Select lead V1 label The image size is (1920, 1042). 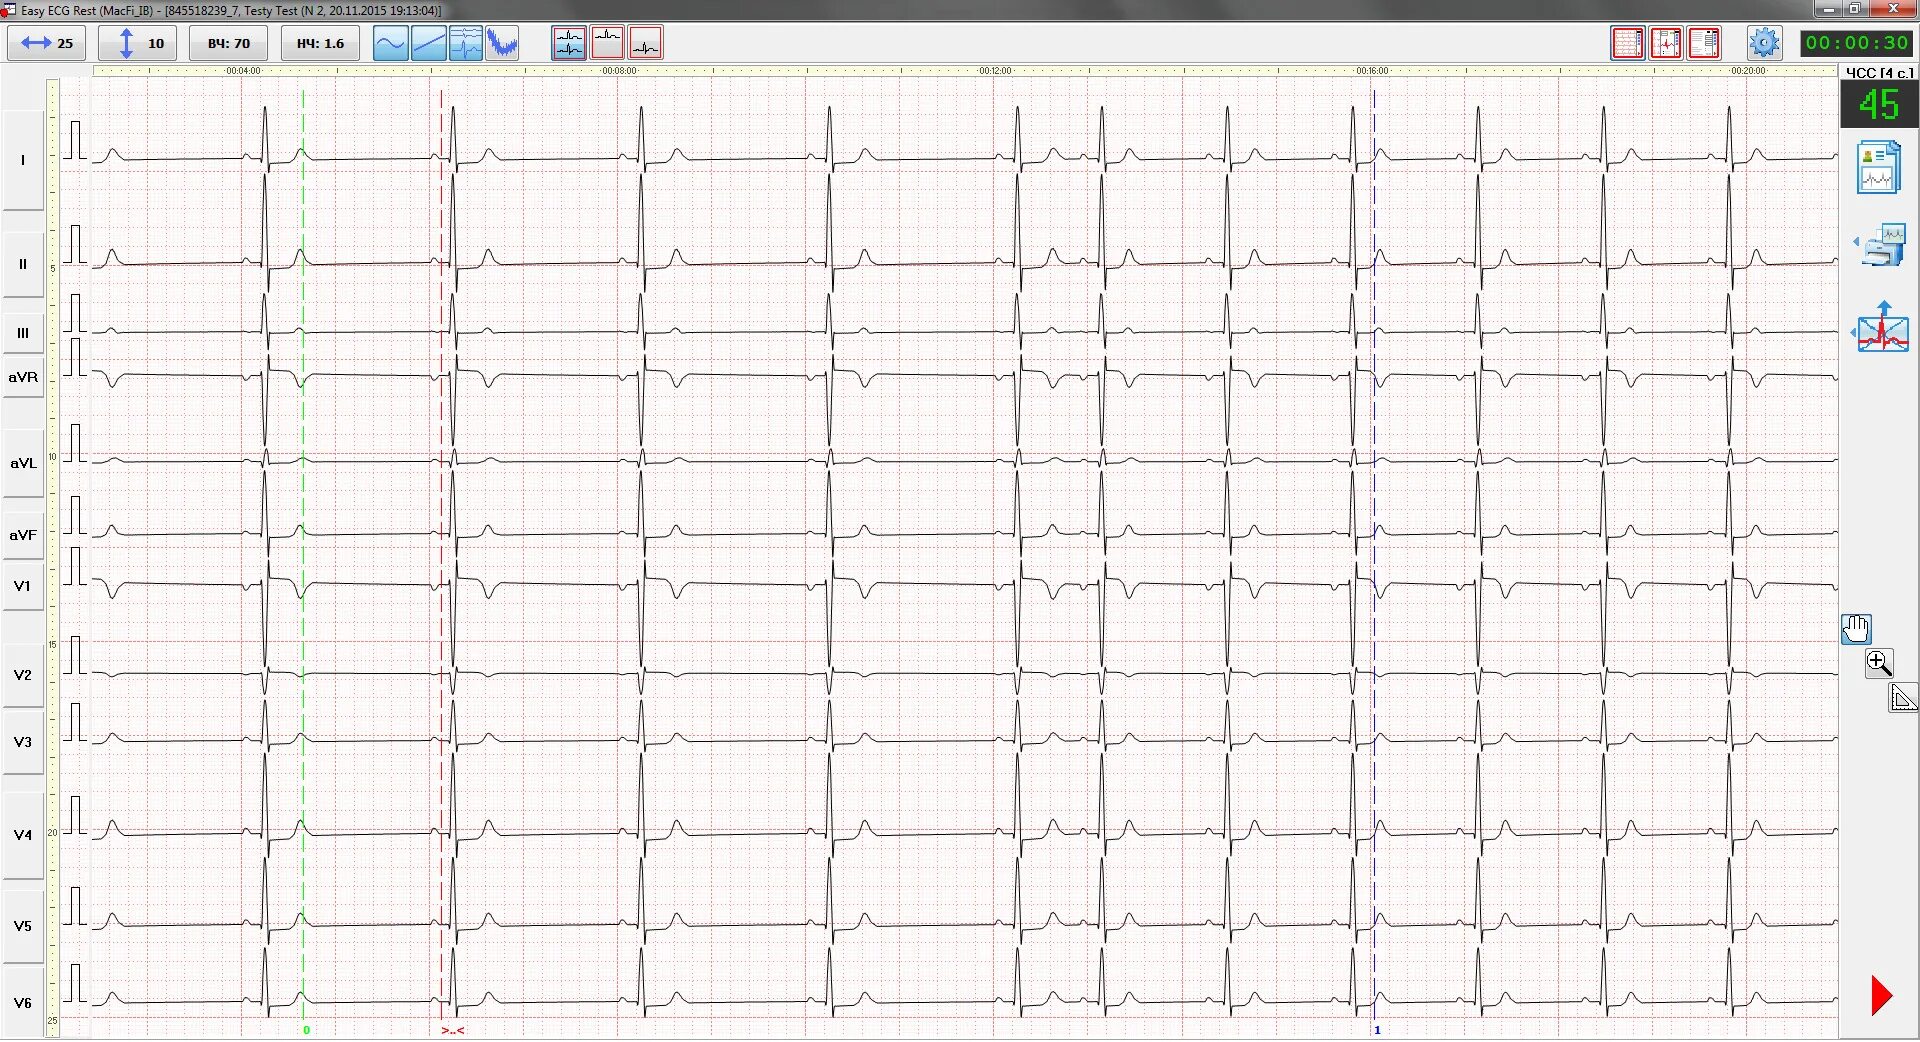click(x=23, y=586)
